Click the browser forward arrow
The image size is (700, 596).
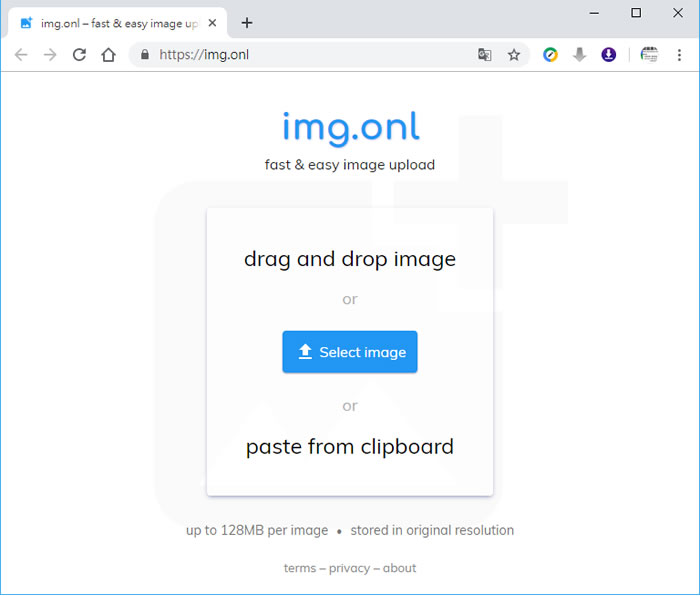click(50, 55)
